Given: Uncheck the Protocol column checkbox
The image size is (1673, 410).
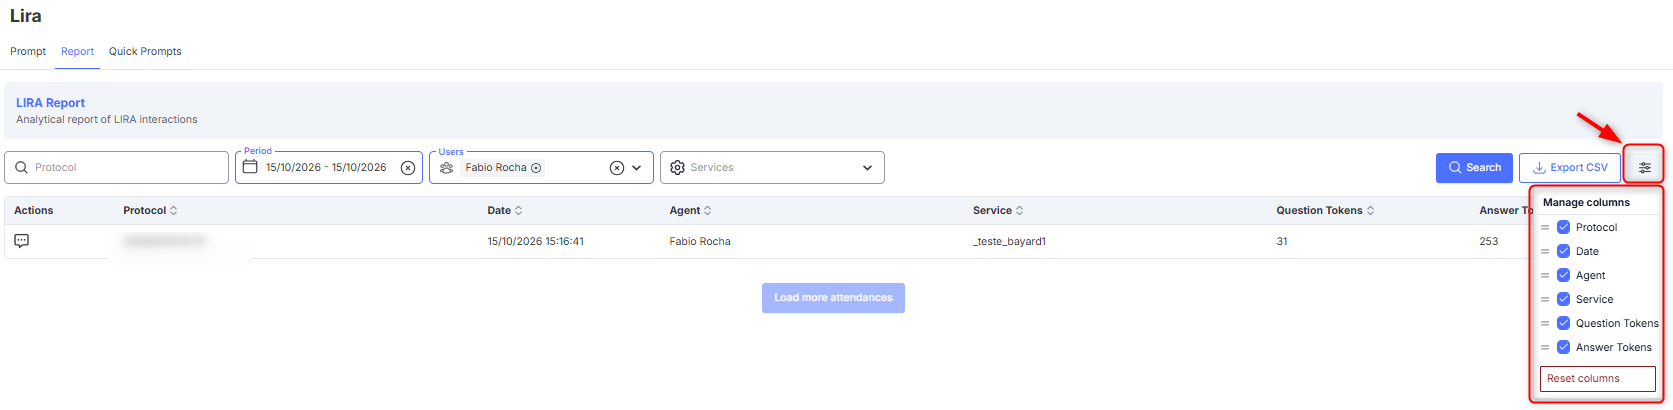Looking at the screenshot, I should click(1564, 227).
